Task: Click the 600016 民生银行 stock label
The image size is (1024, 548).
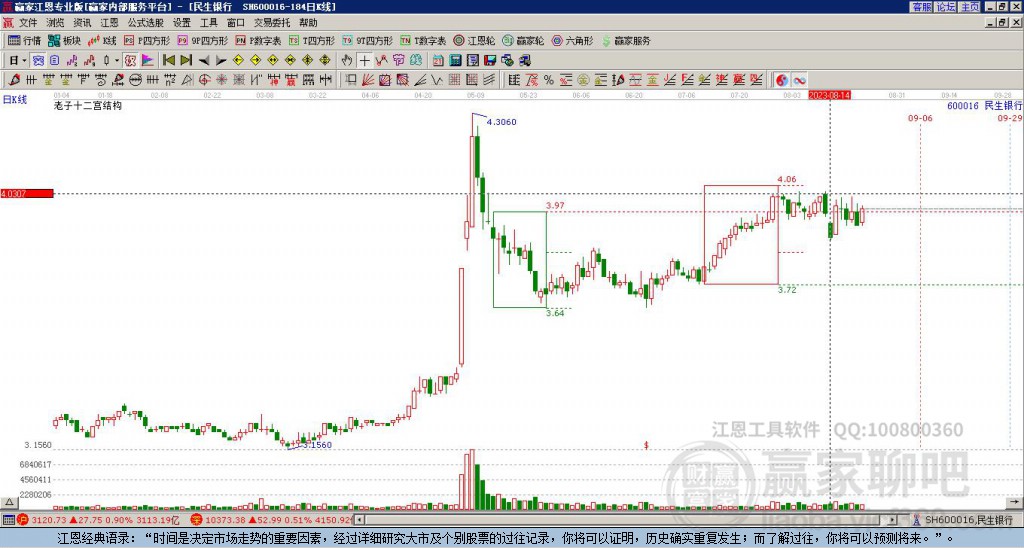Action: [985, 105]
